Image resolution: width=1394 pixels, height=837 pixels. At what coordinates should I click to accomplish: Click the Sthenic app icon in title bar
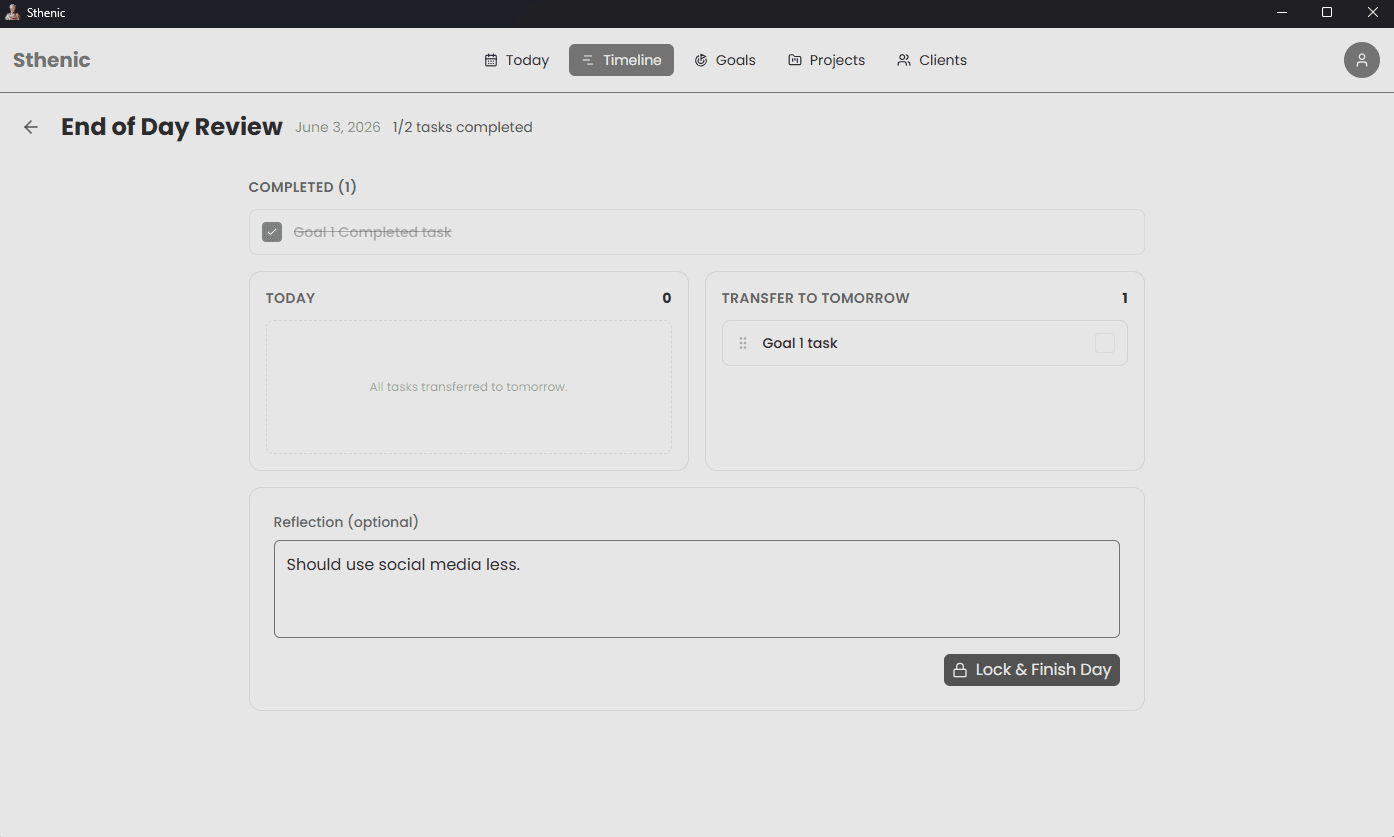(13, 13)
